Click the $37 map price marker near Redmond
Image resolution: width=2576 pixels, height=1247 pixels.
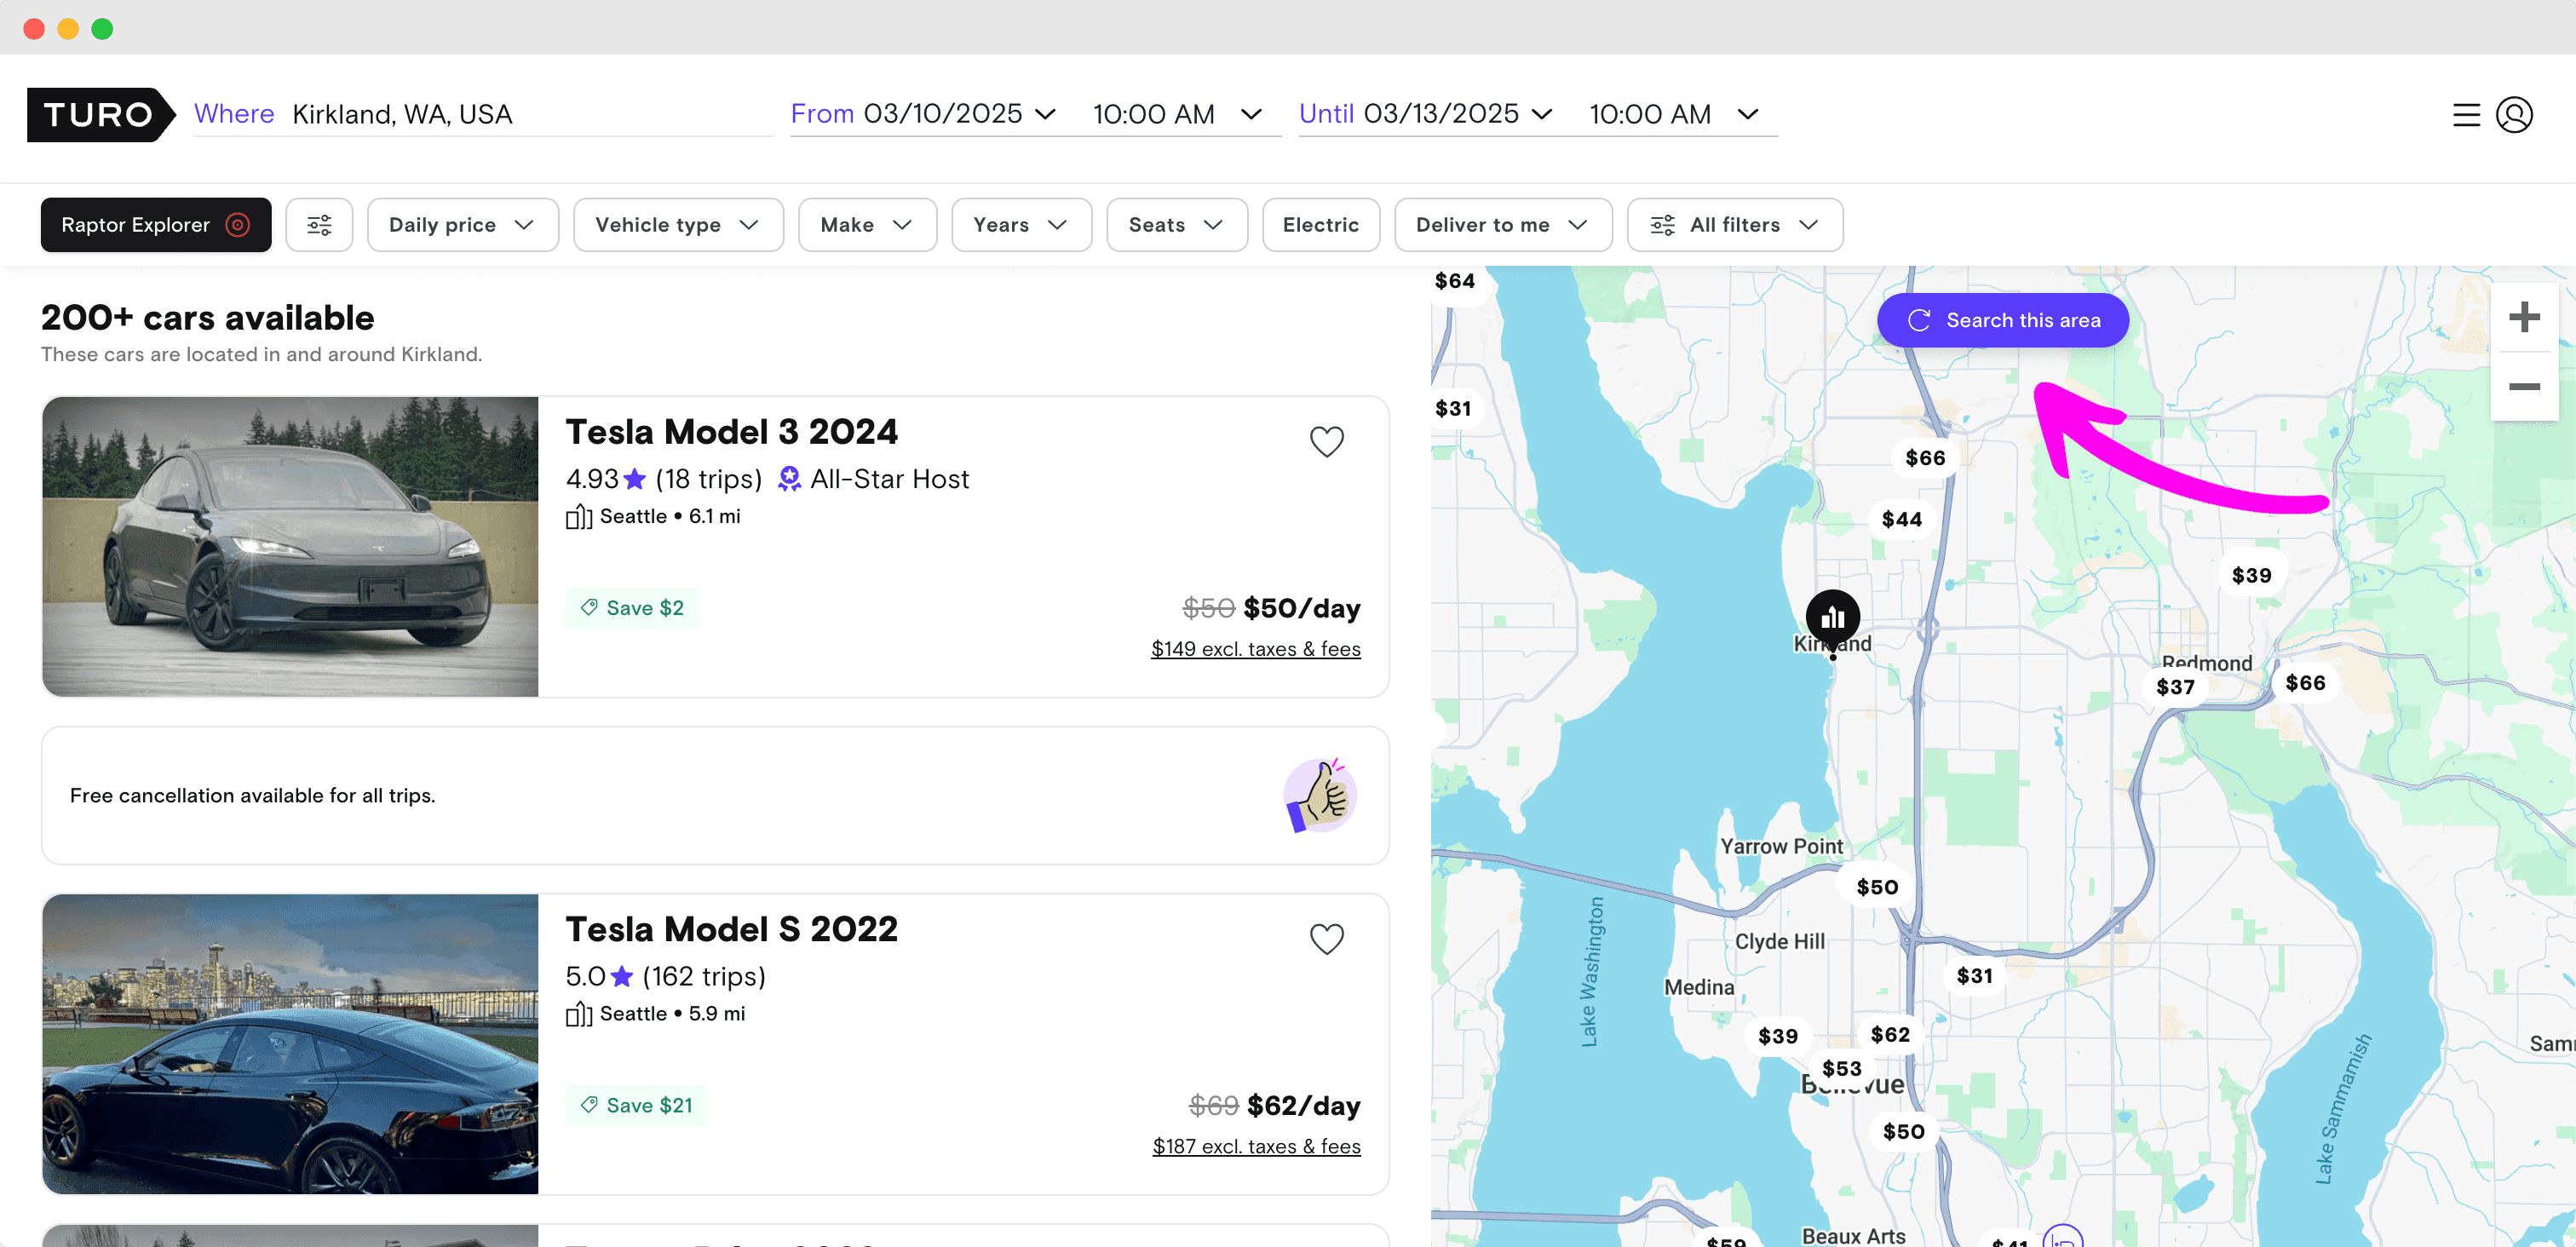click(2175, 687)
